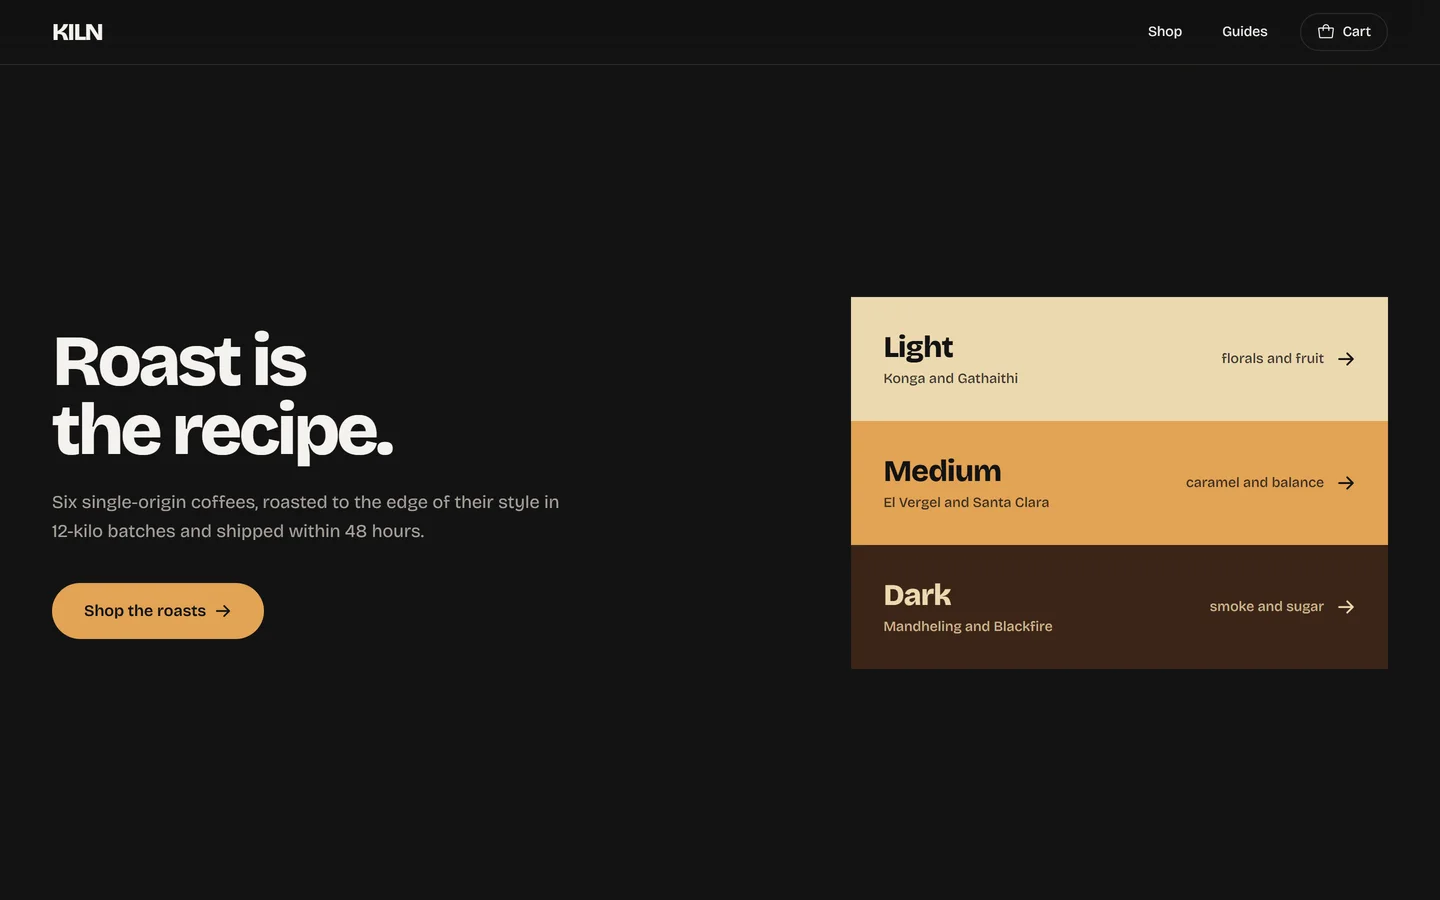Screen dimensions: 1440x900
Task: Select the Medium roast heading
Action: [942, 471]
